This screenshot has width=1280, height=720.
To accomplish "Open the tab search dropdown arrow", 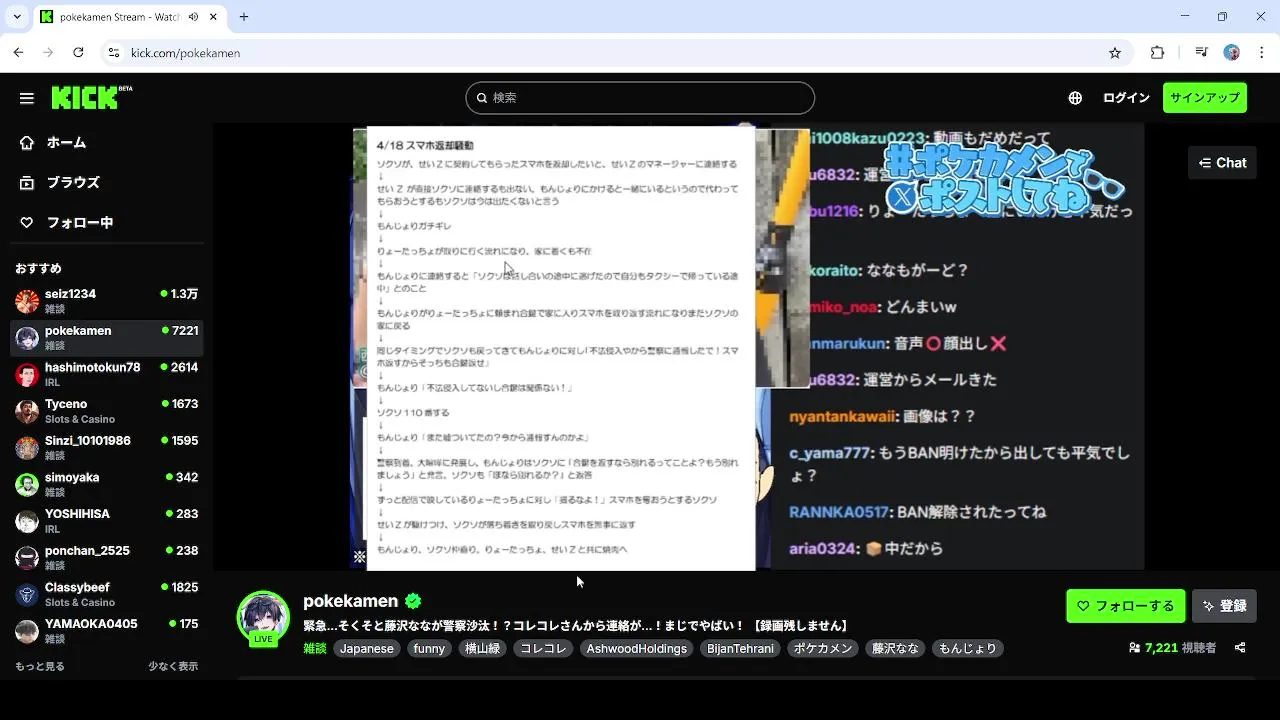I will coord(17,17).
